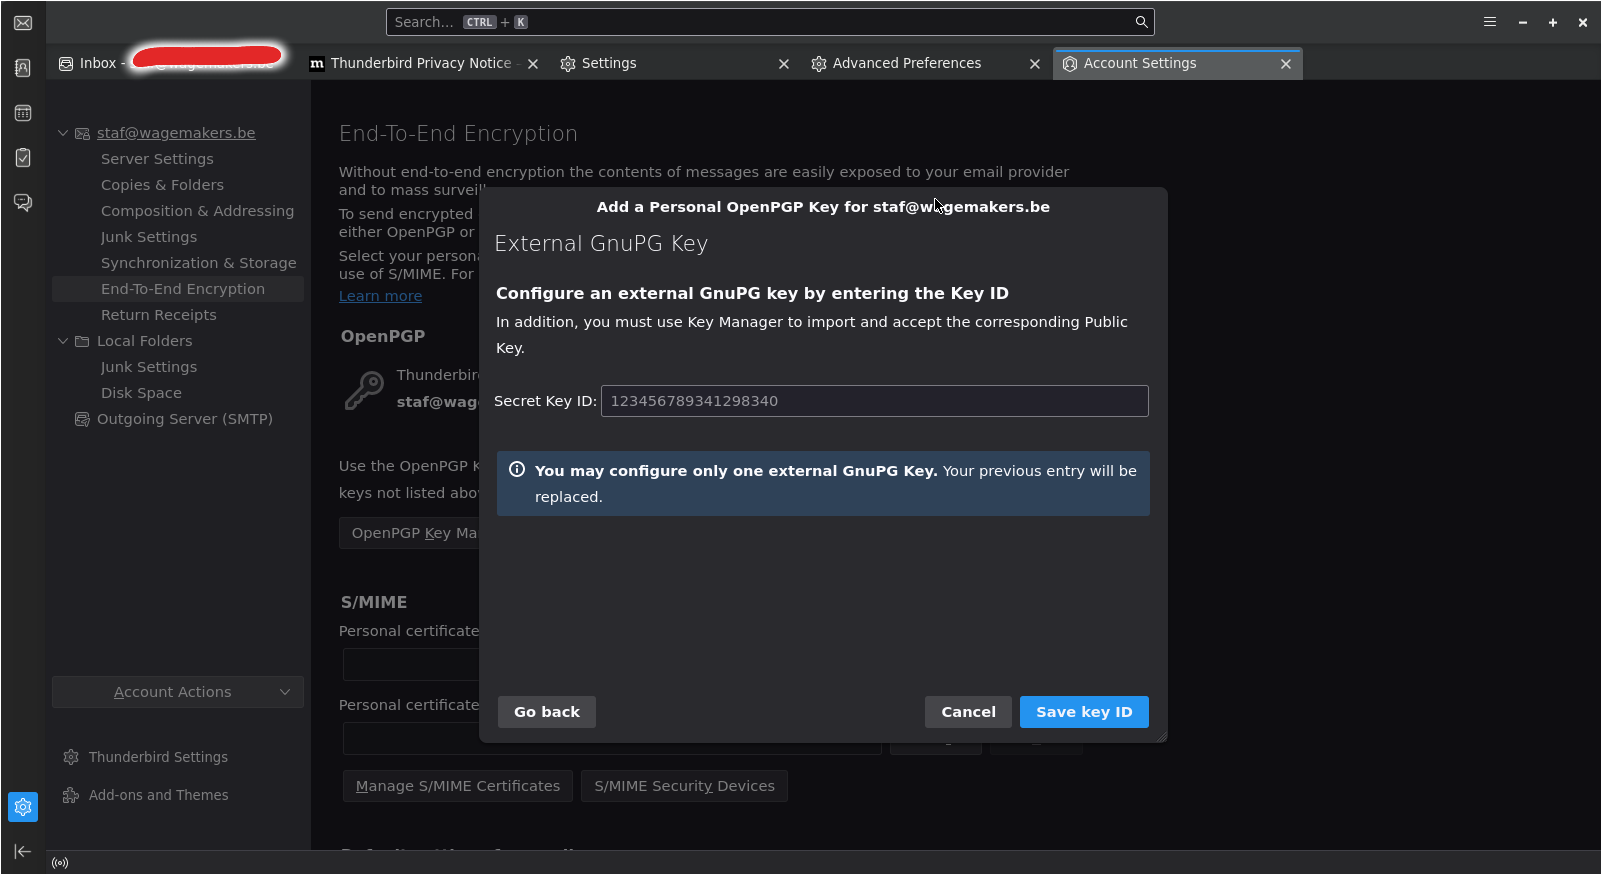Open Add-ons and Themes
The height and width of the screenshot is (875, 1602).
(x=158, y=795)
